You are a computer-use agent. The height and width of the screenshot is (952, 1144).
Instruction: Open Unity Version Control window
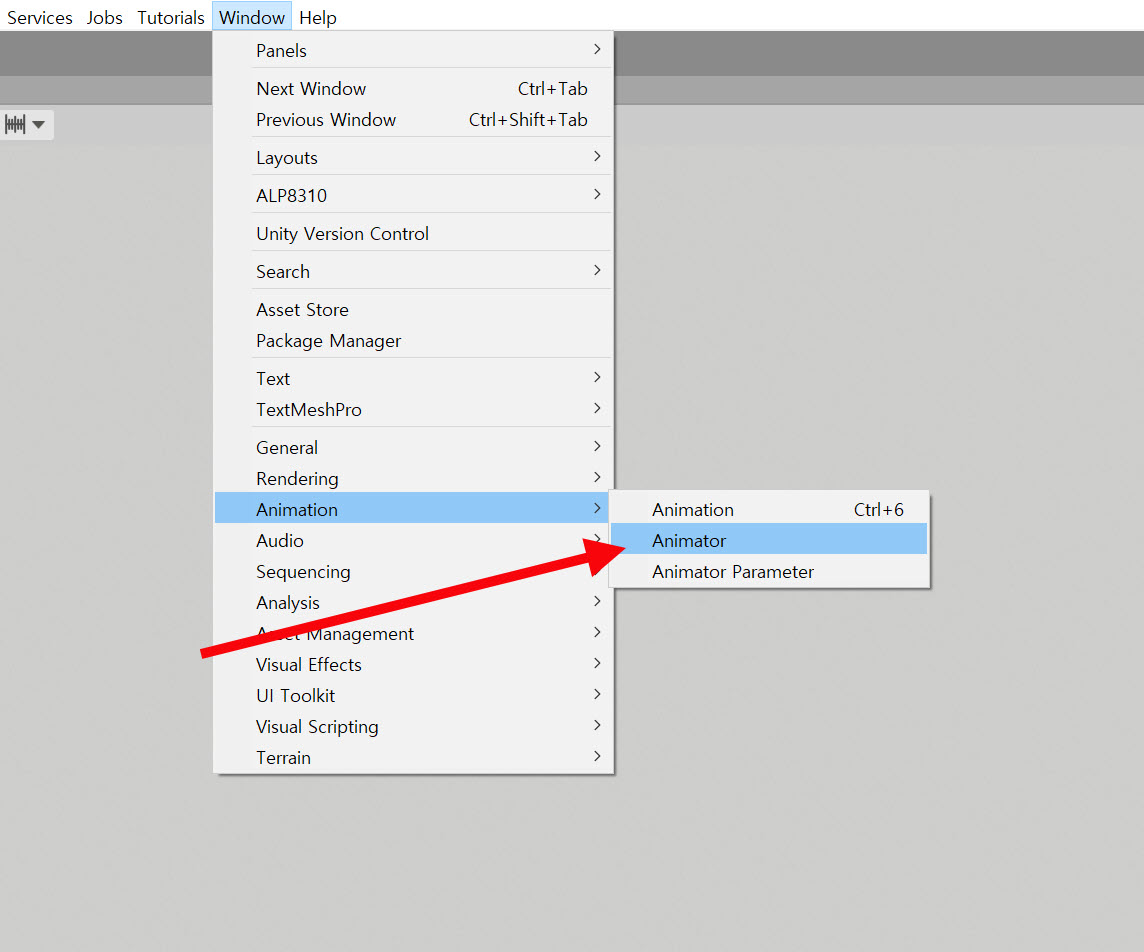tap(413, 233)
